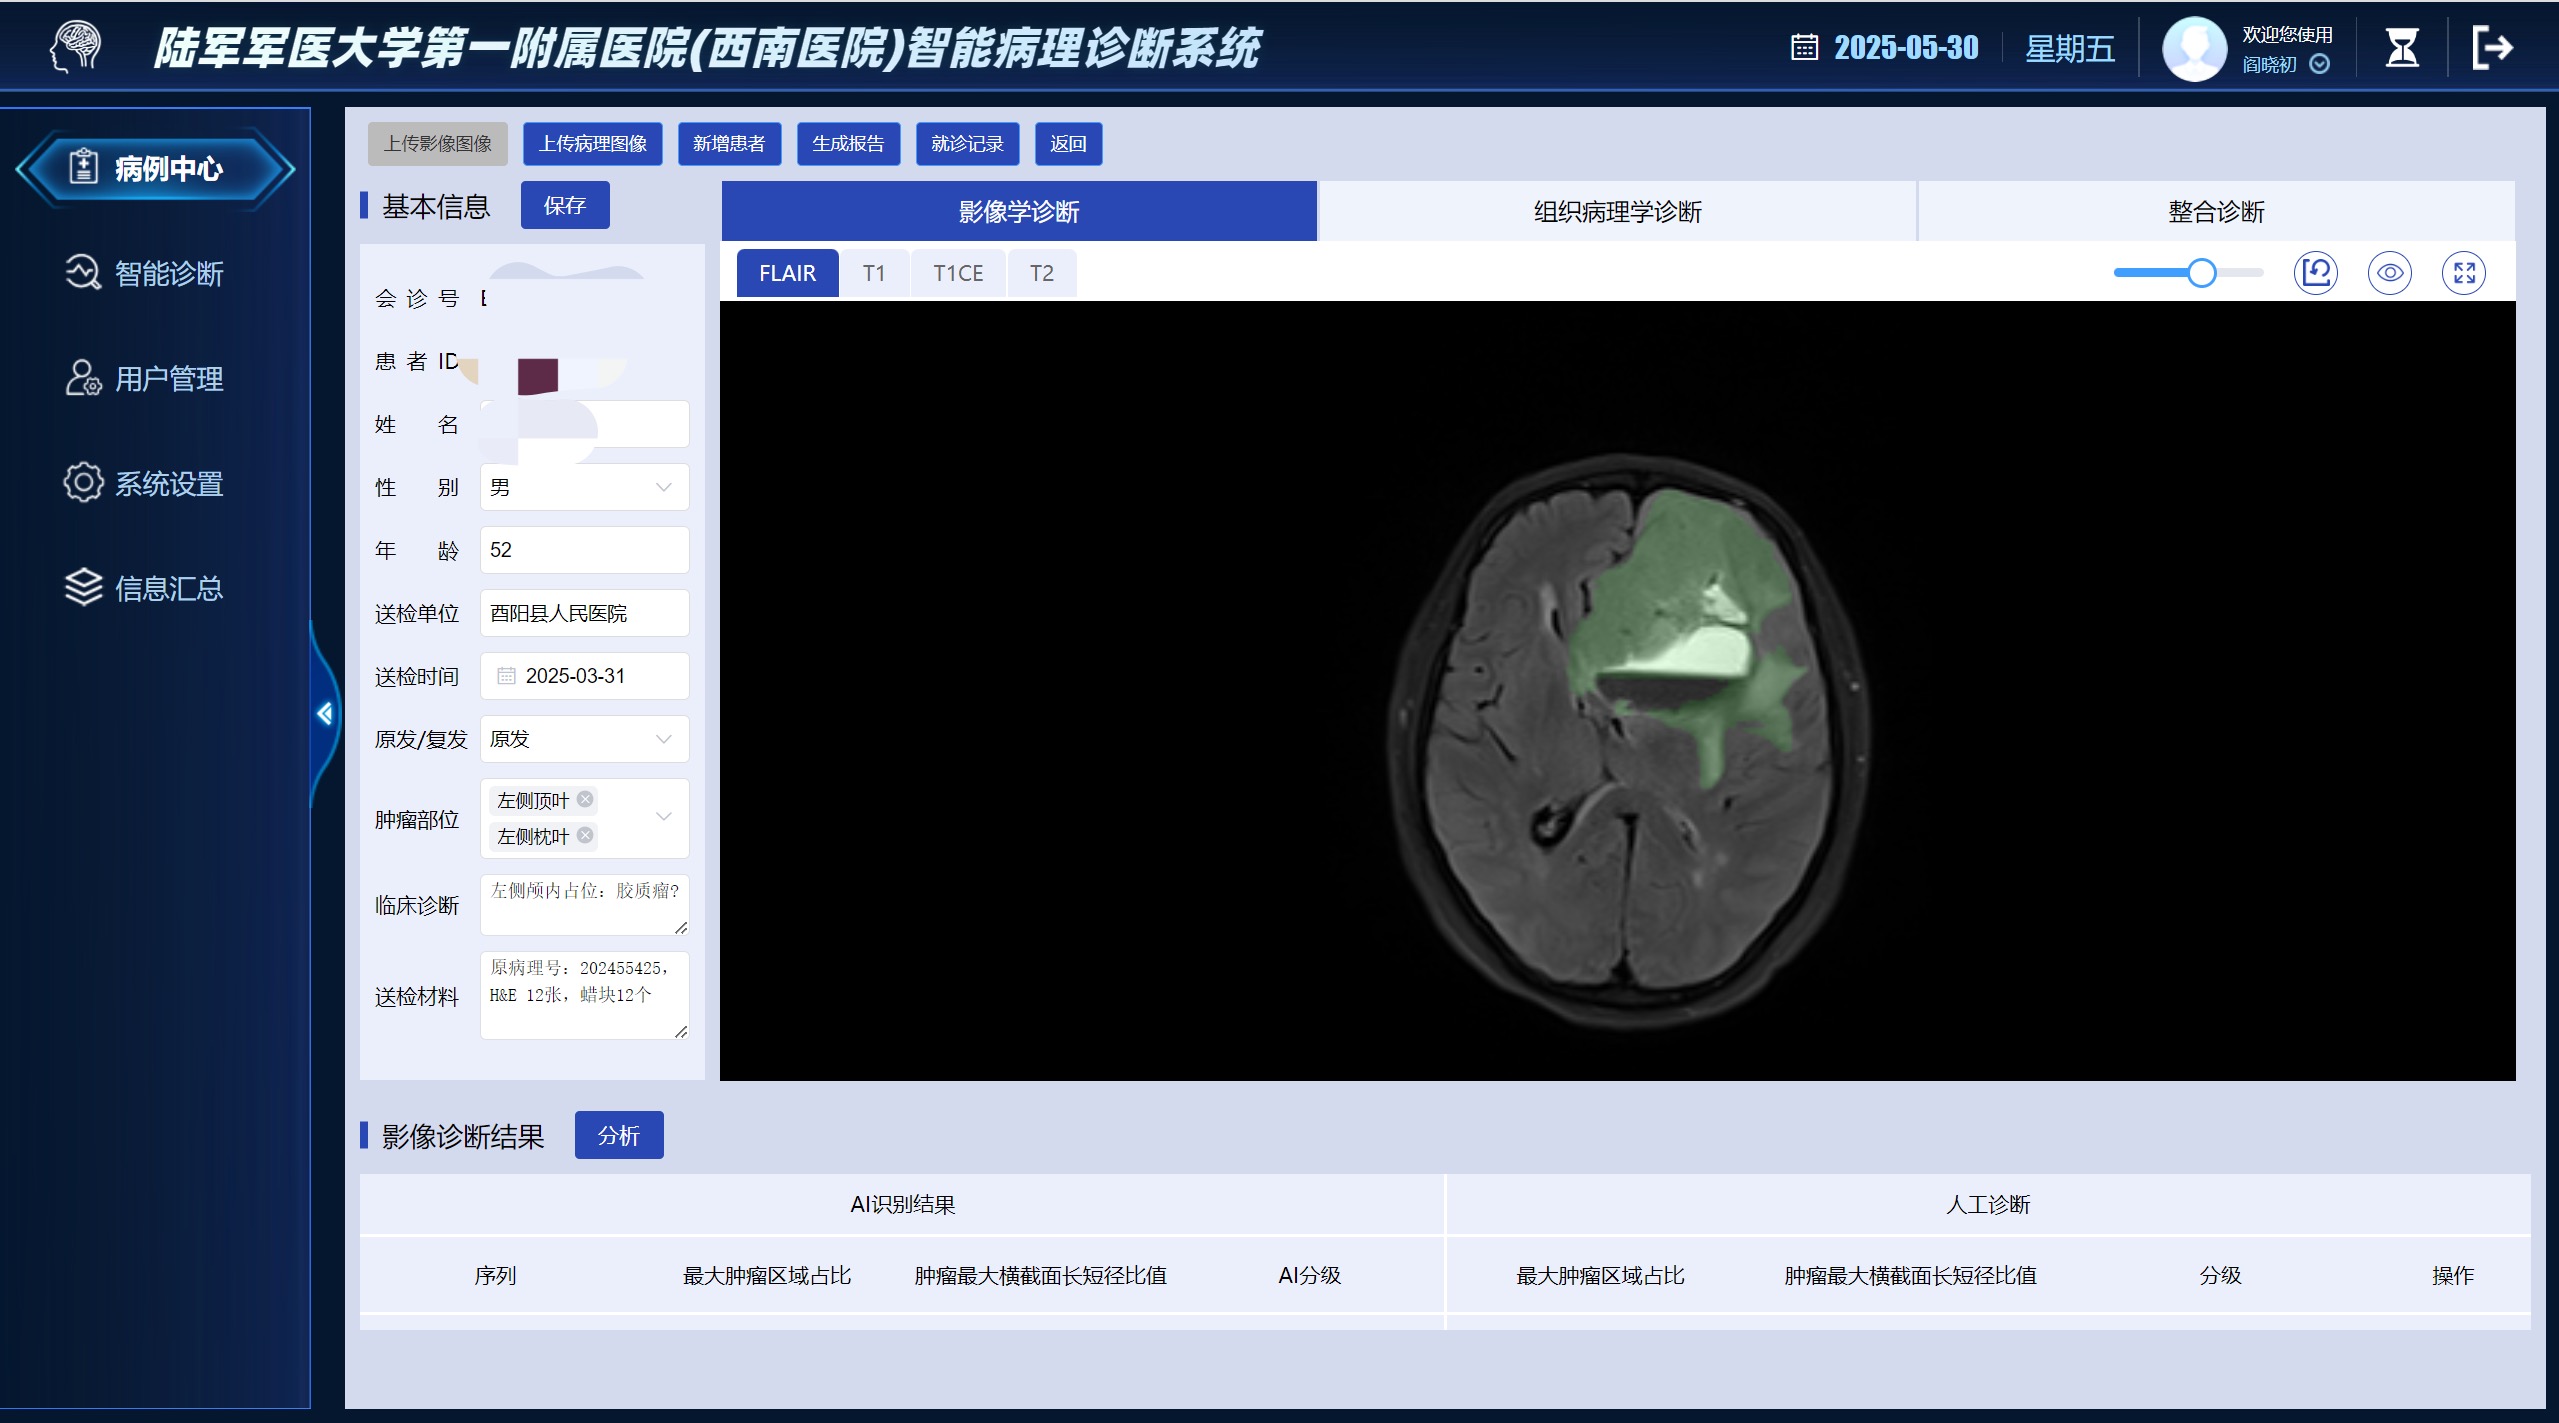
Task: Toggle the eye icon for tumor overlay
Action: pos(2389,273)
